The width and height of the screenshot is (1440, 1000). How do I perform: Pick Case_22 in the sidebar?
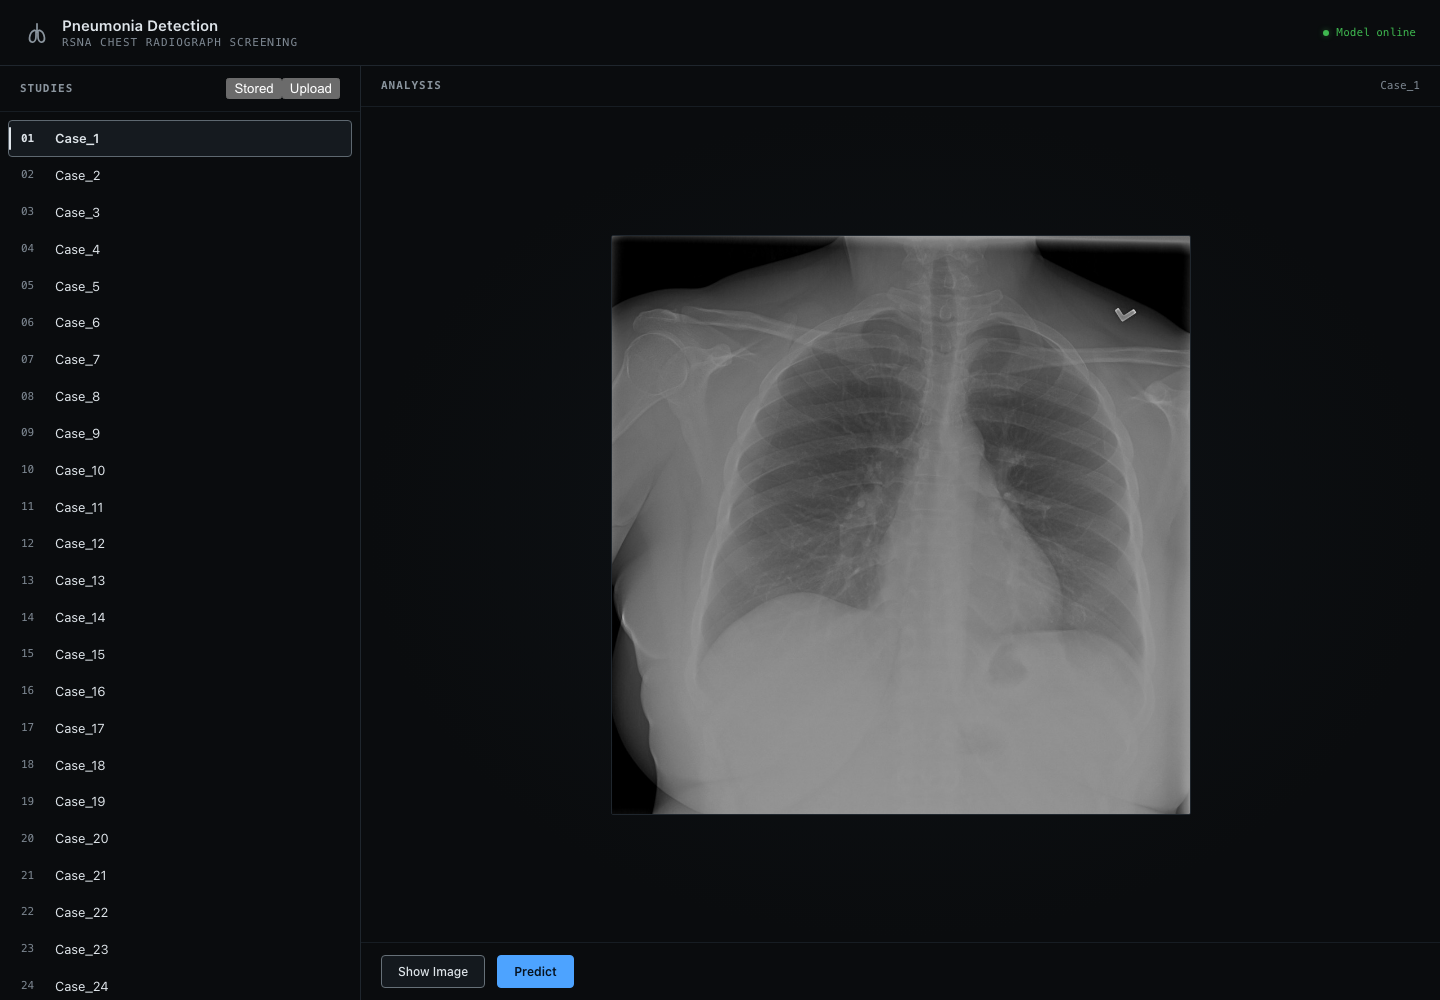[x=180, y=913]
